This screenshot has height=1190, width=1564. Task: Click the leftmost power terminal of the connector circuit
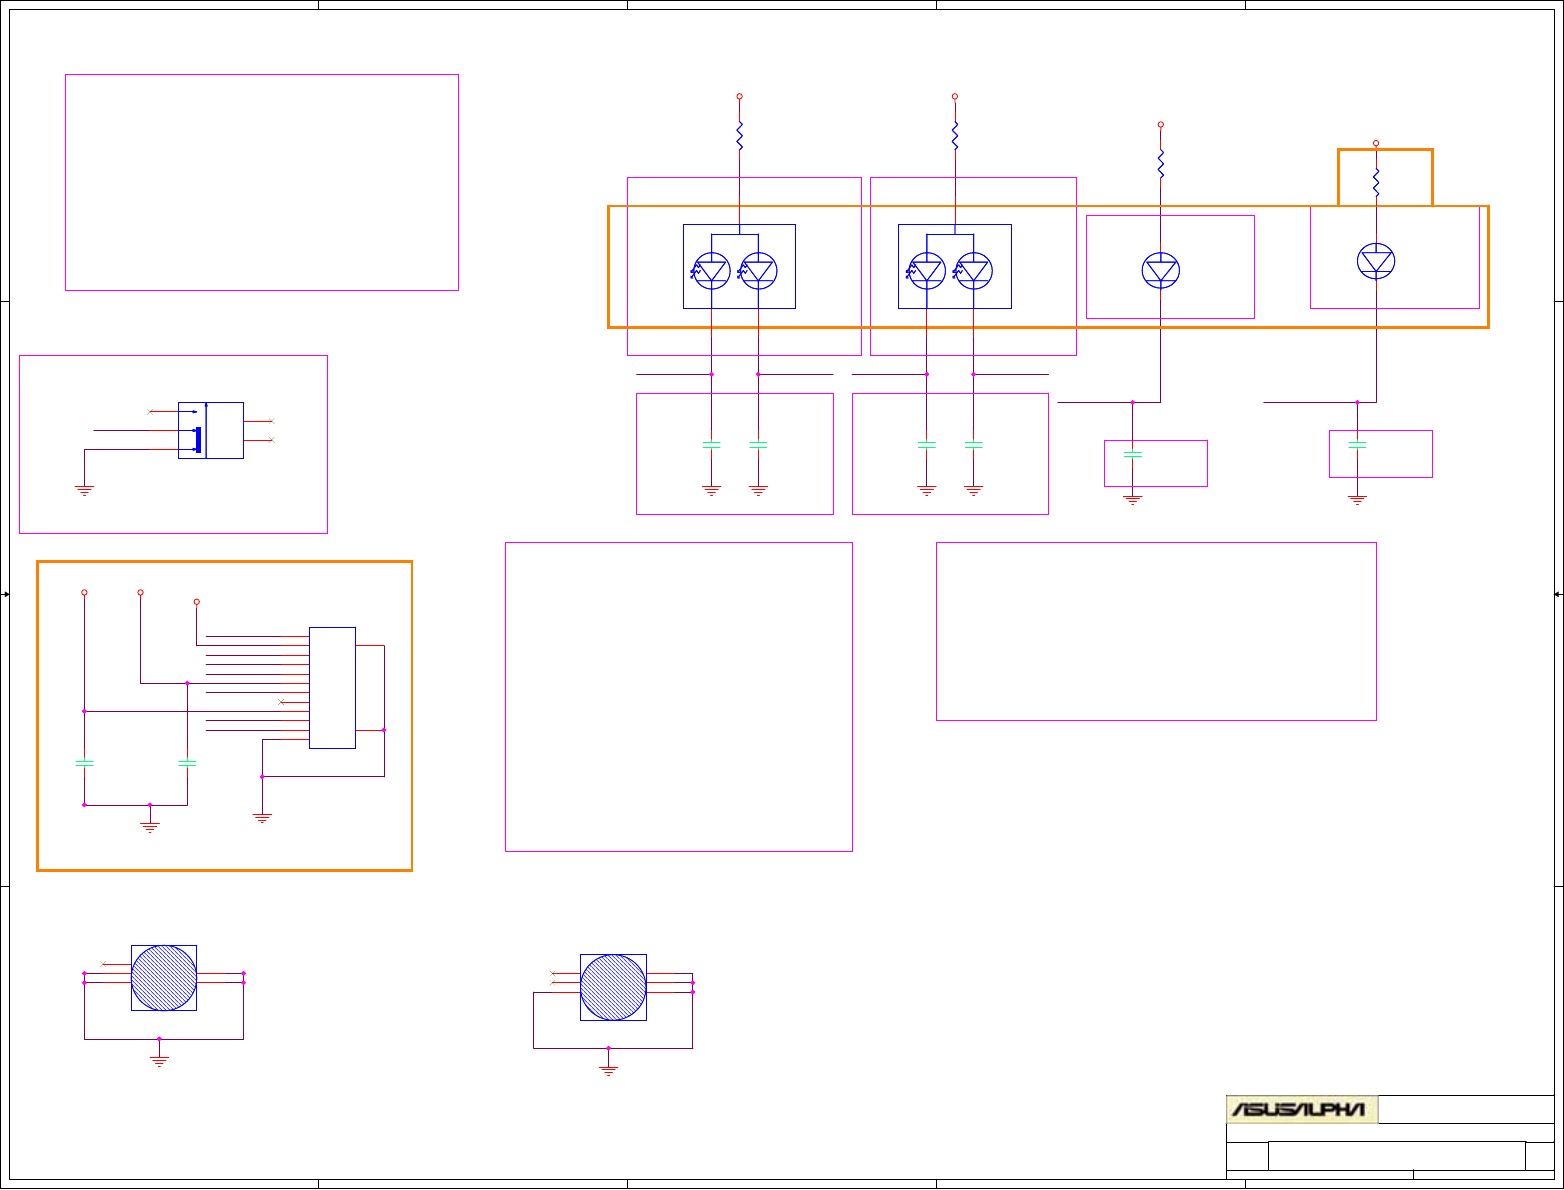click(x=84, y=592)
